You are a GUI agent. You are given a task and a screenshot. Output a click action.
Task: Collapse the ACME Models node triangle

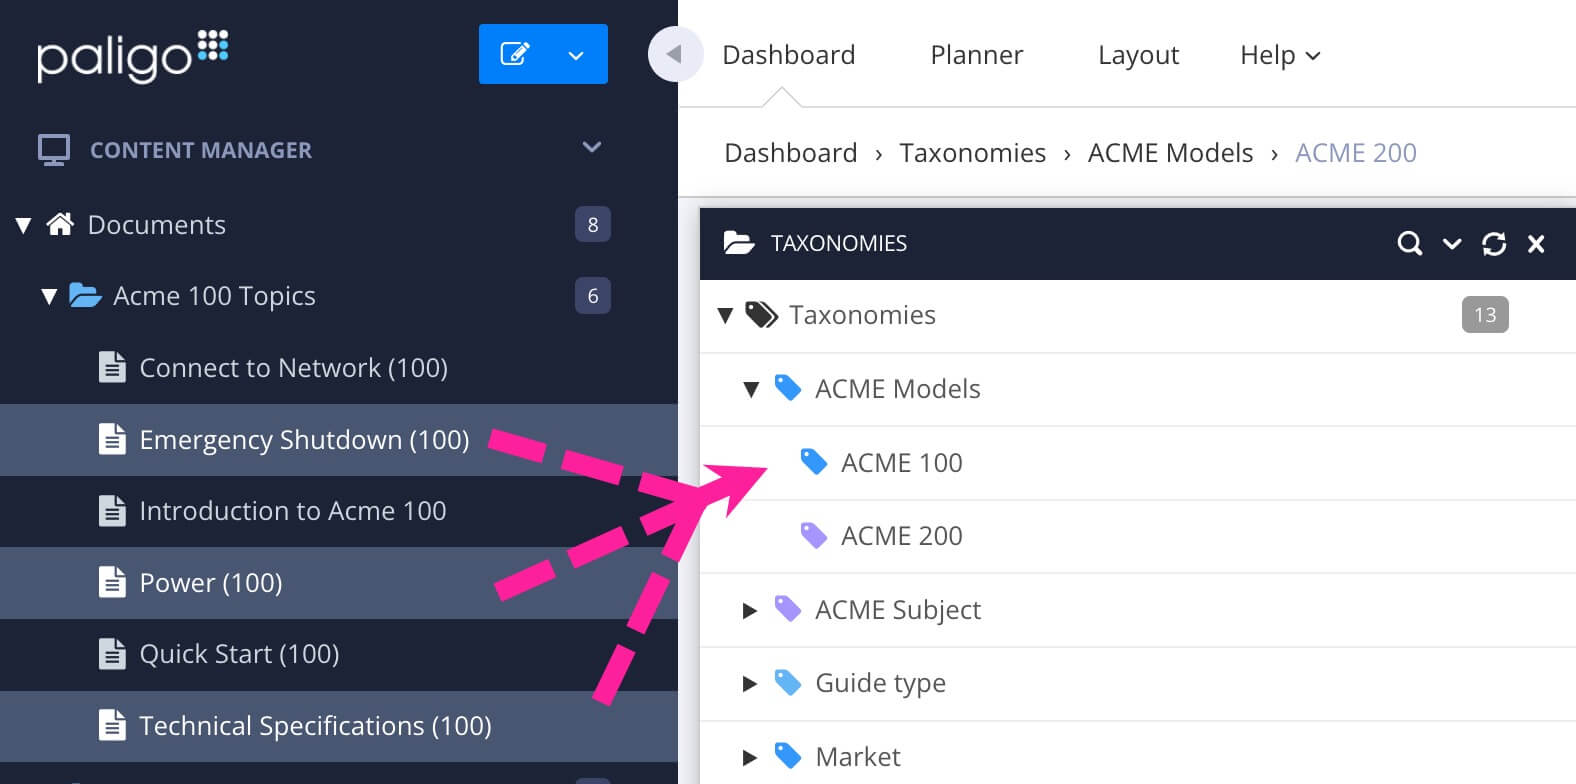[751, 390]
